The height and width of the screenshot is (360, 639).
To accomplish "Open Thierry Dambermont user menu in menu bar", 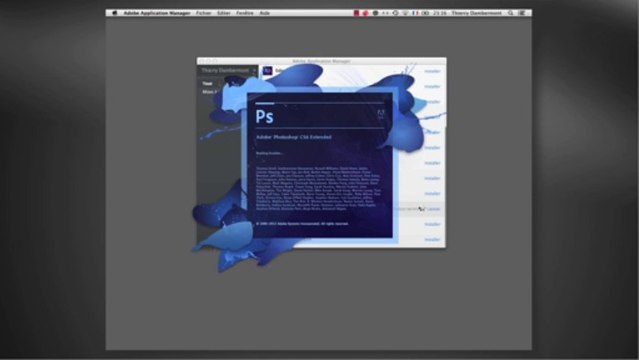I will click(476, 13).
